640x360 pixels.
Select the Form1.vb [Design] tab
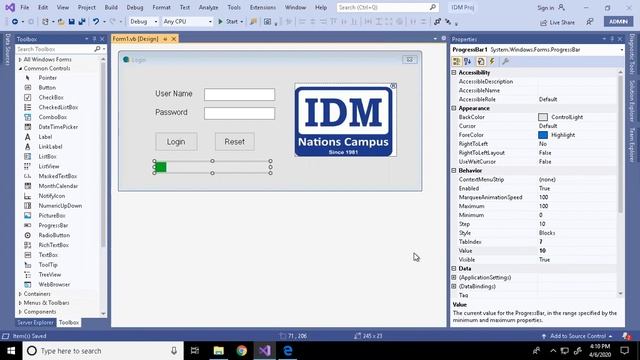click(x=136, y=39)
